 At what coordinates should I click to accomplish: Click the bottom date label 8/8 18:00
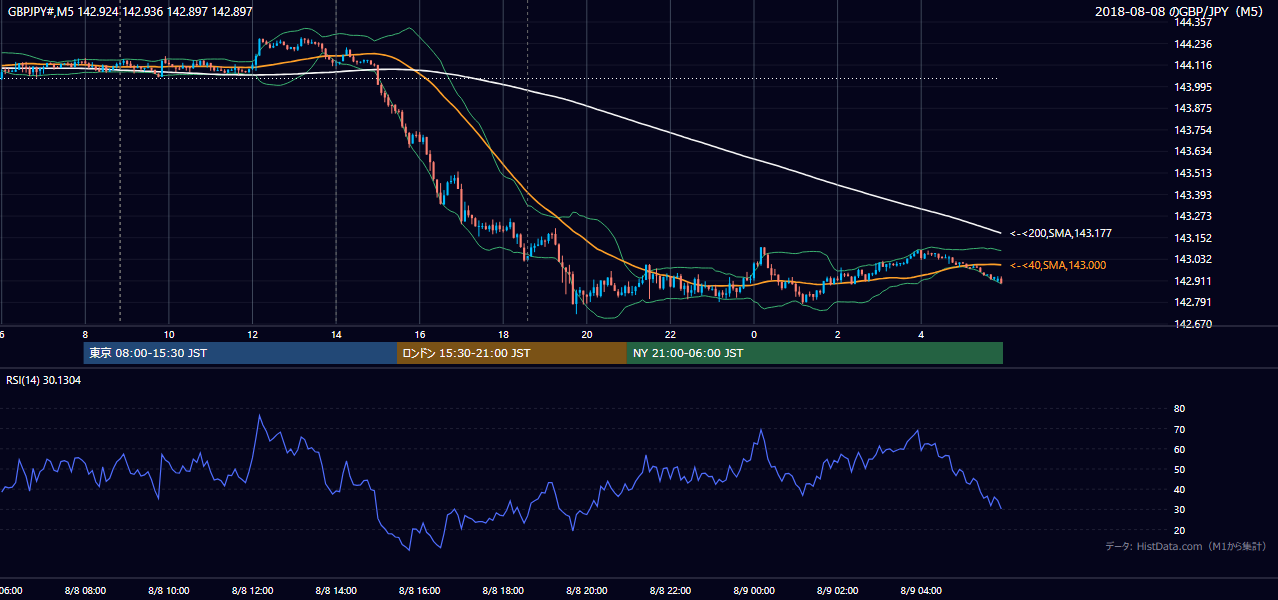(503, 590)
